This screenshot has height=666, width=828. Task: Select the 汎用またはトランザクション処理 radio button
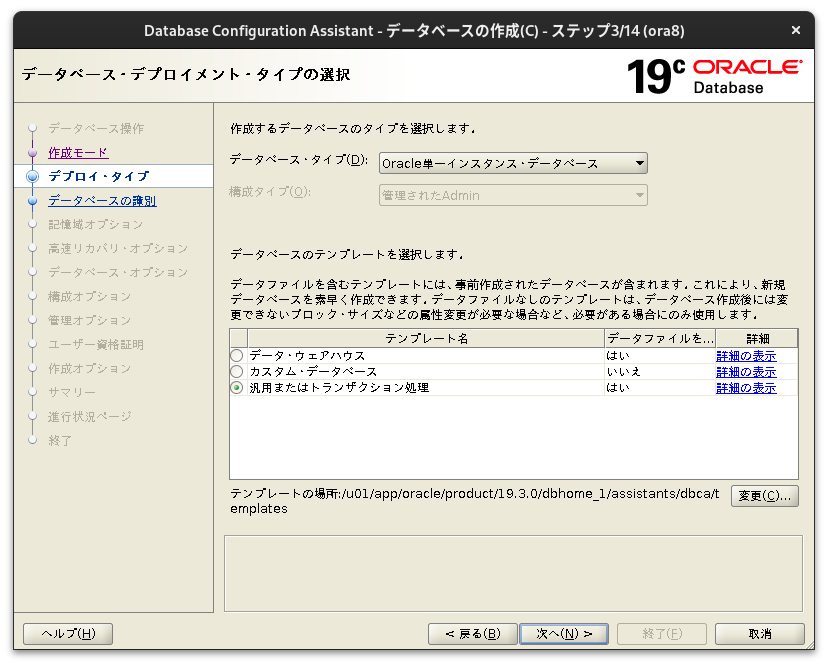click(234, 387)
